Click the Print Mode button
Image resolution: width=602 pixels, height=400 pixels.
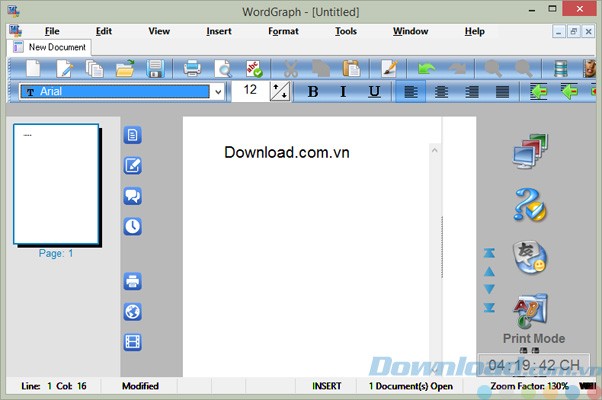[533, 338]
